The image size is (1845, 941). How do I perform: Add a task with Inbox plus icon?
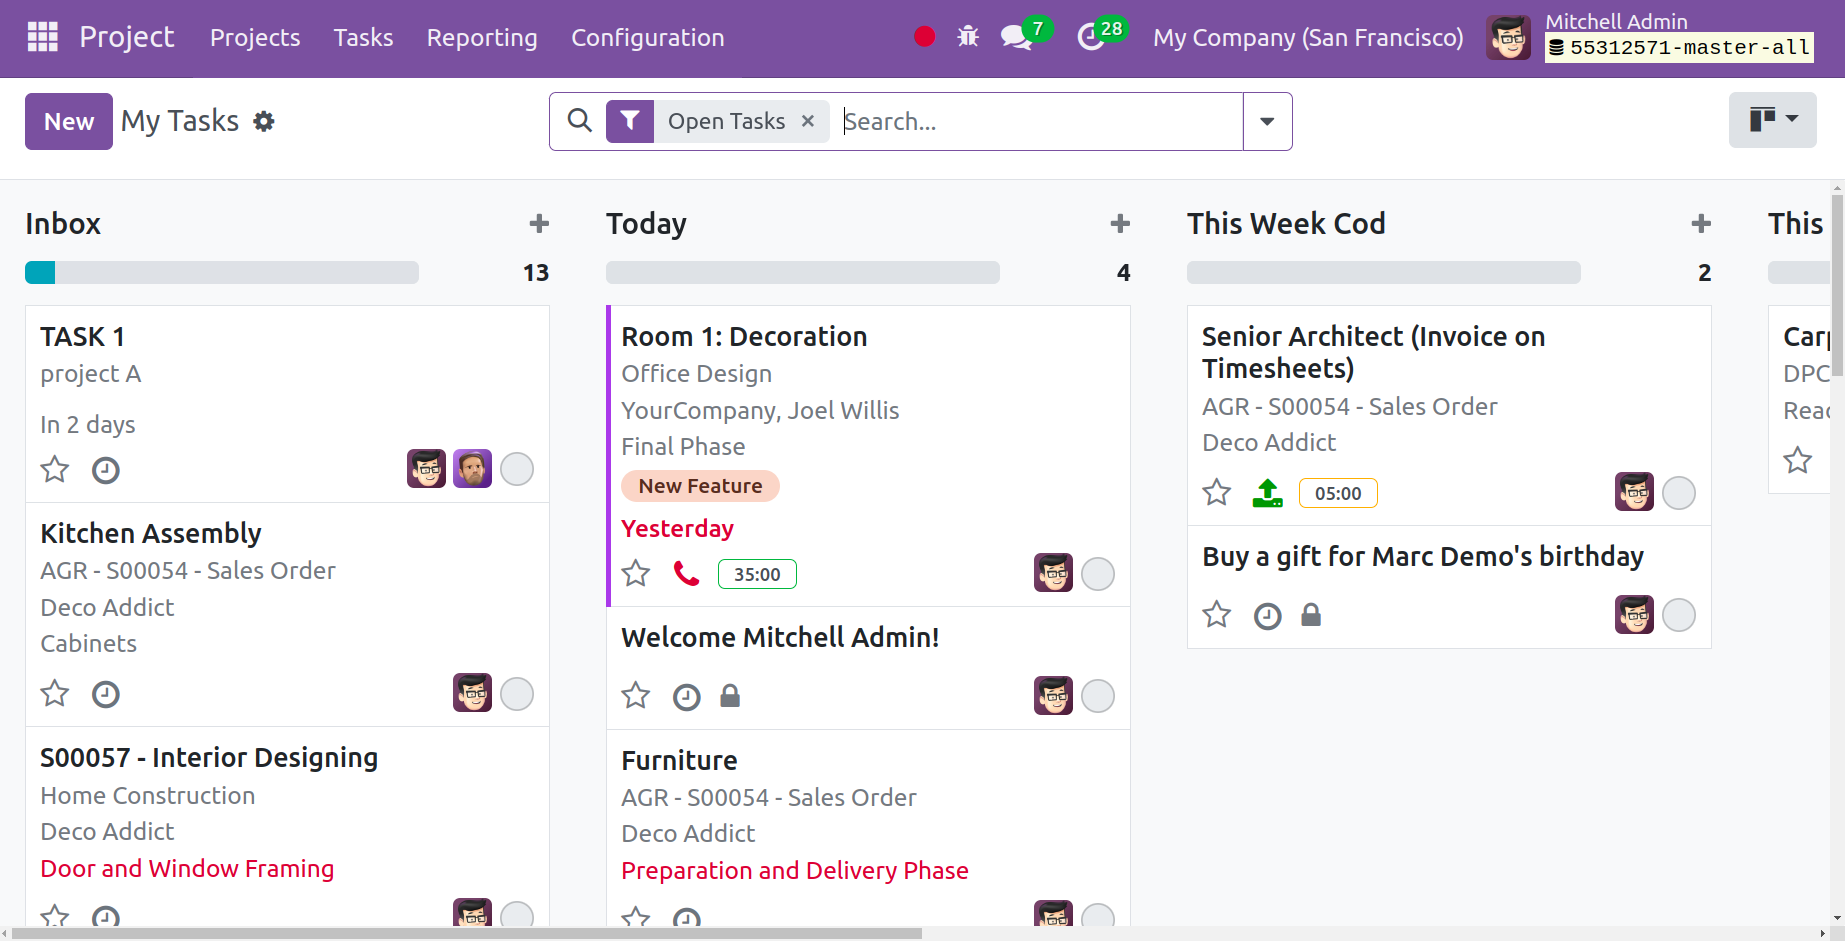[539, 224]
